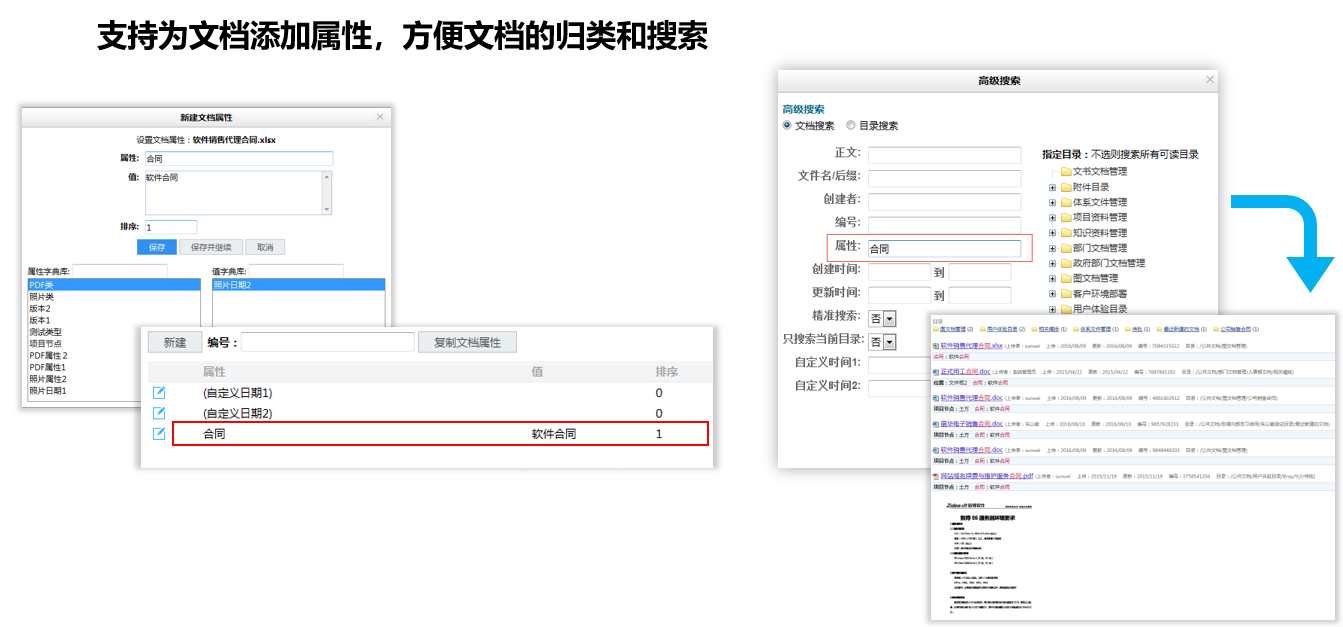
Task: Click the 文书文档管理 folder icon
Action: point(1066,172)
